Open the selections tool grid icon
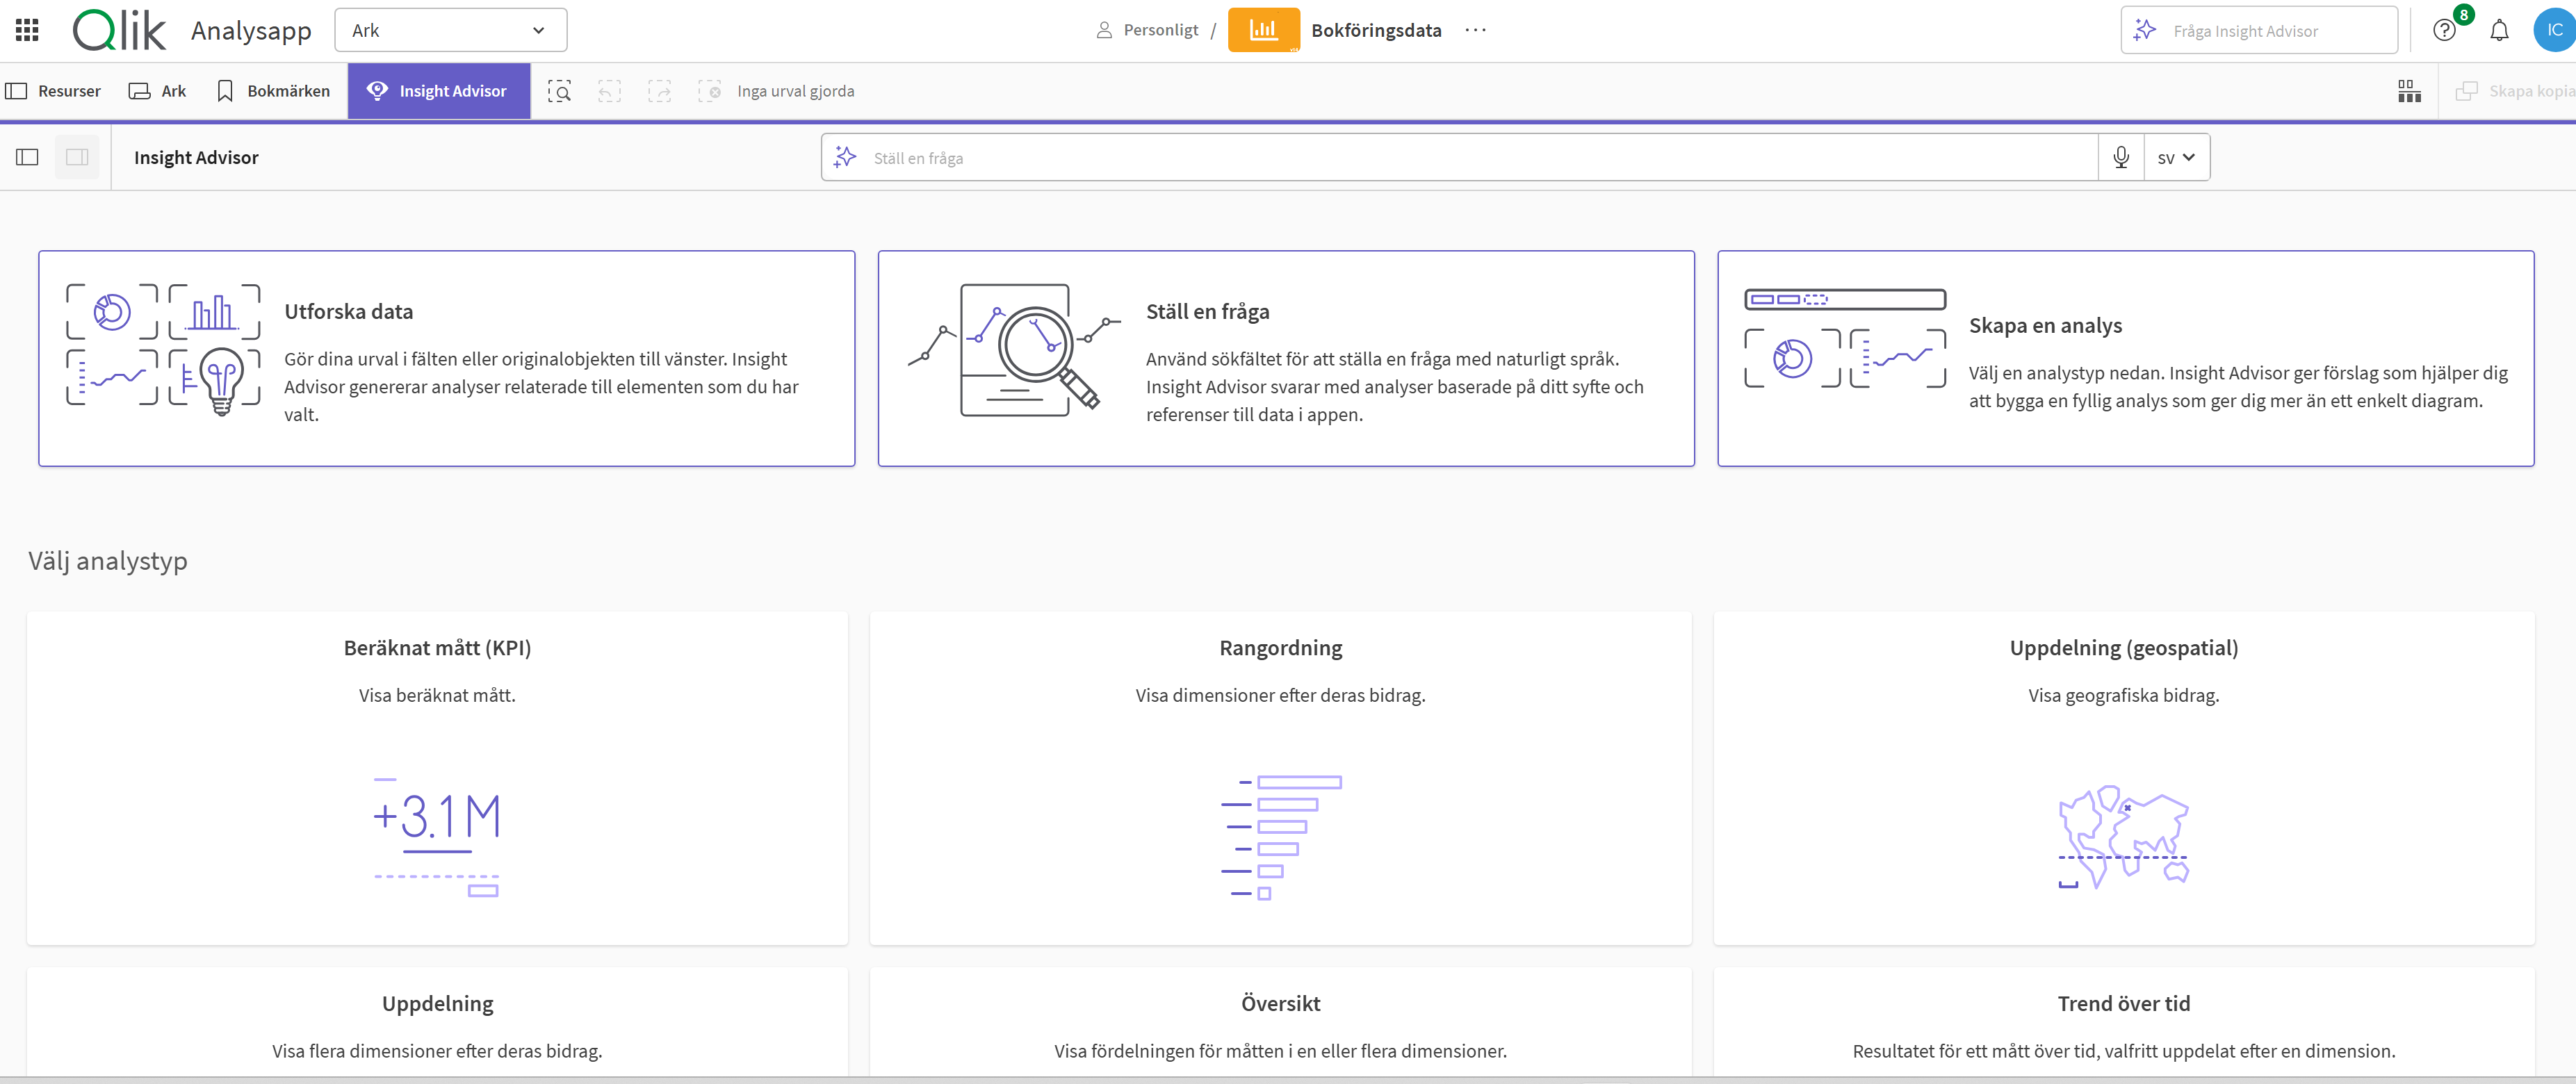Screen dimensions: 2576x1084 click(x=2409, y=92)
